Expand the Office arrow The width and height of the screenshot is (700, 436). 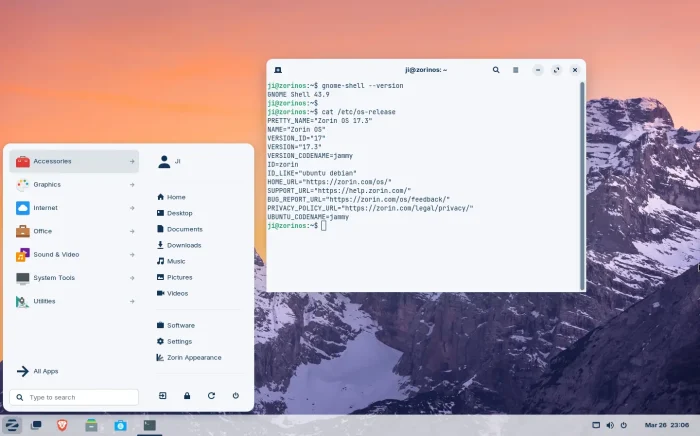[x=132, y=231]
